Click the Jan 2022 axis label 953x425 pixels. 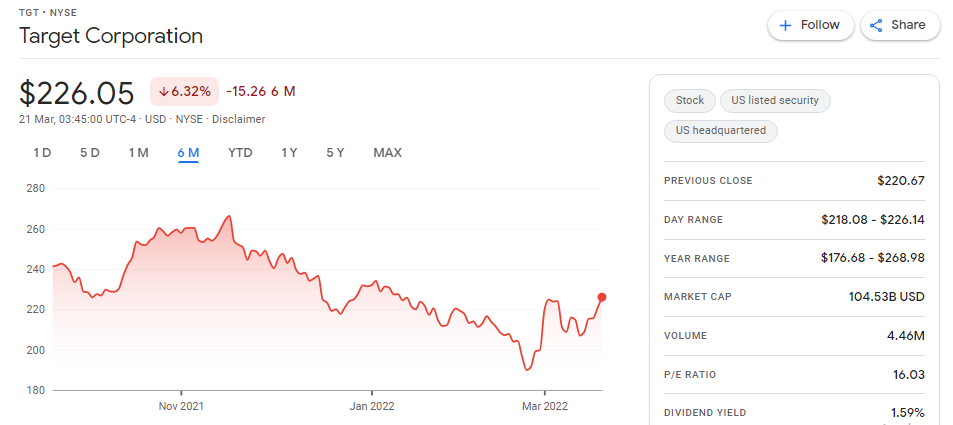pyautogui.click(x=372, y=406)
